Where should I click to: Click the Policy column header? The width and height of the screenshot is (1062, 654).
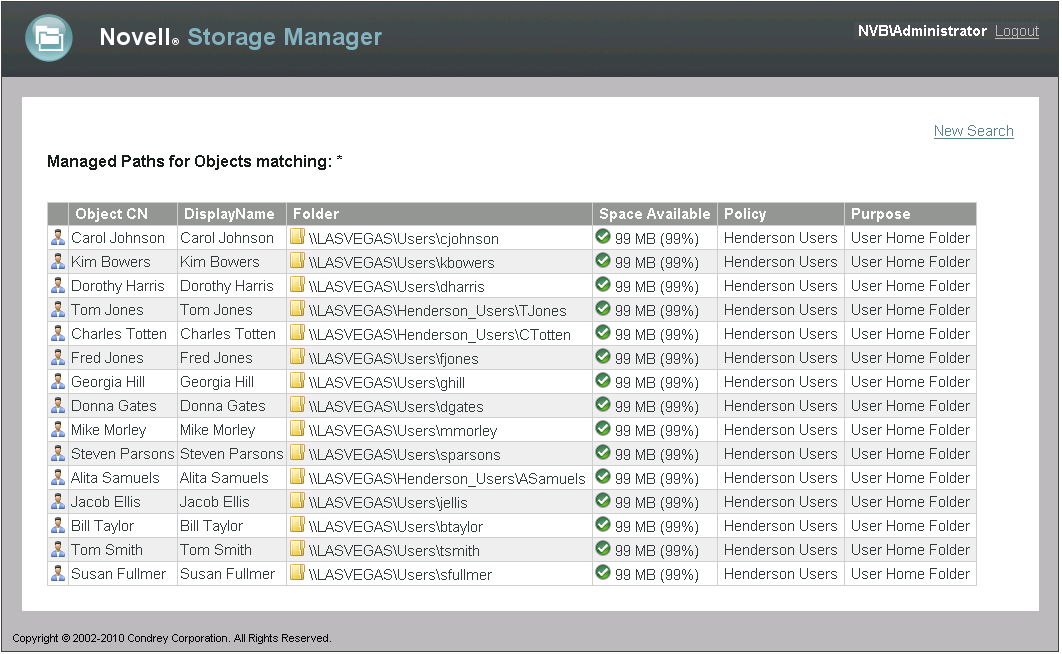pos(745,214)
